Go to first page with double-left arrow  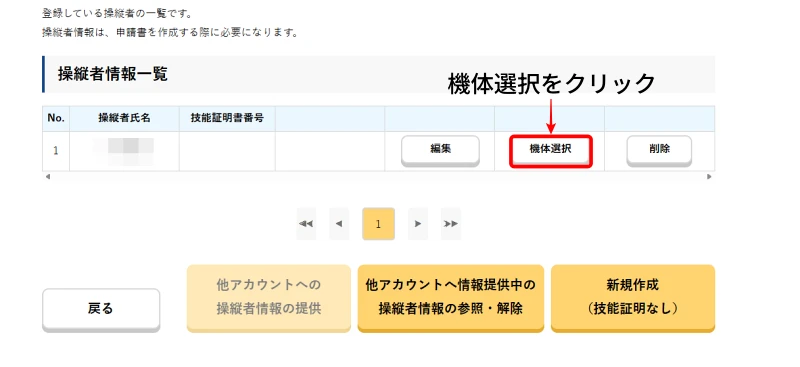point(306,224)
